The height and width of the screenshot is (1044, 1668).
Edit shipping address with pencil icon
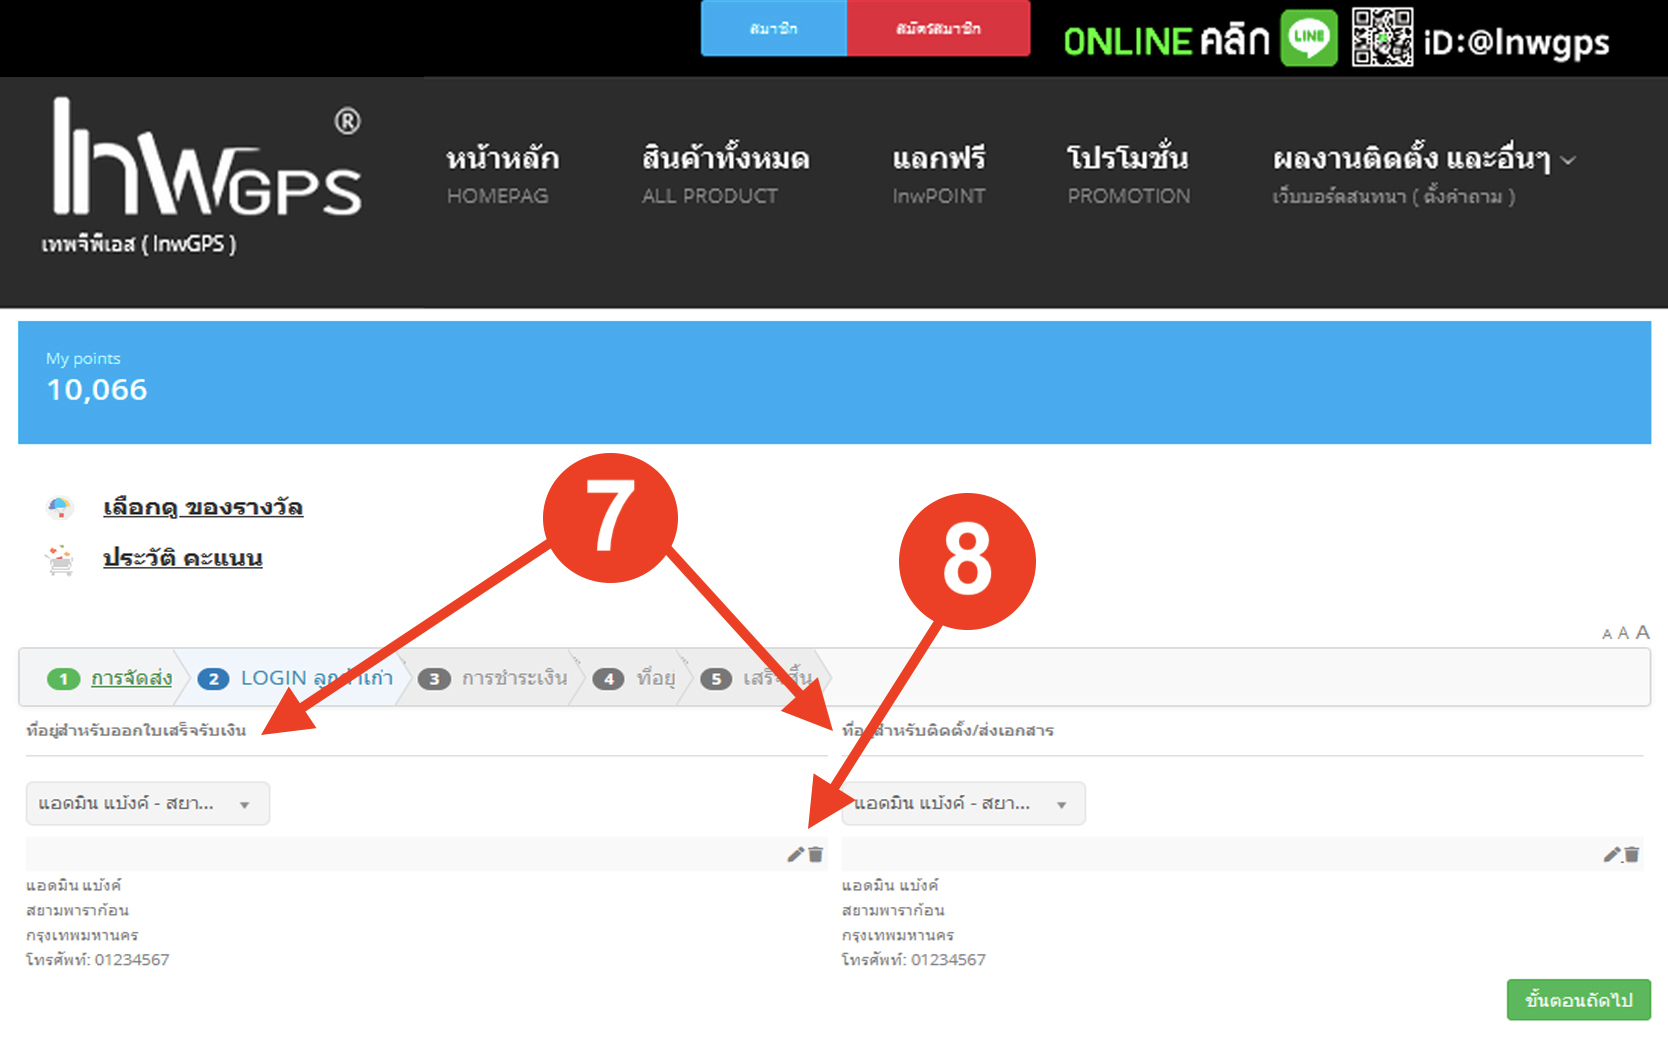[1611, 854]
